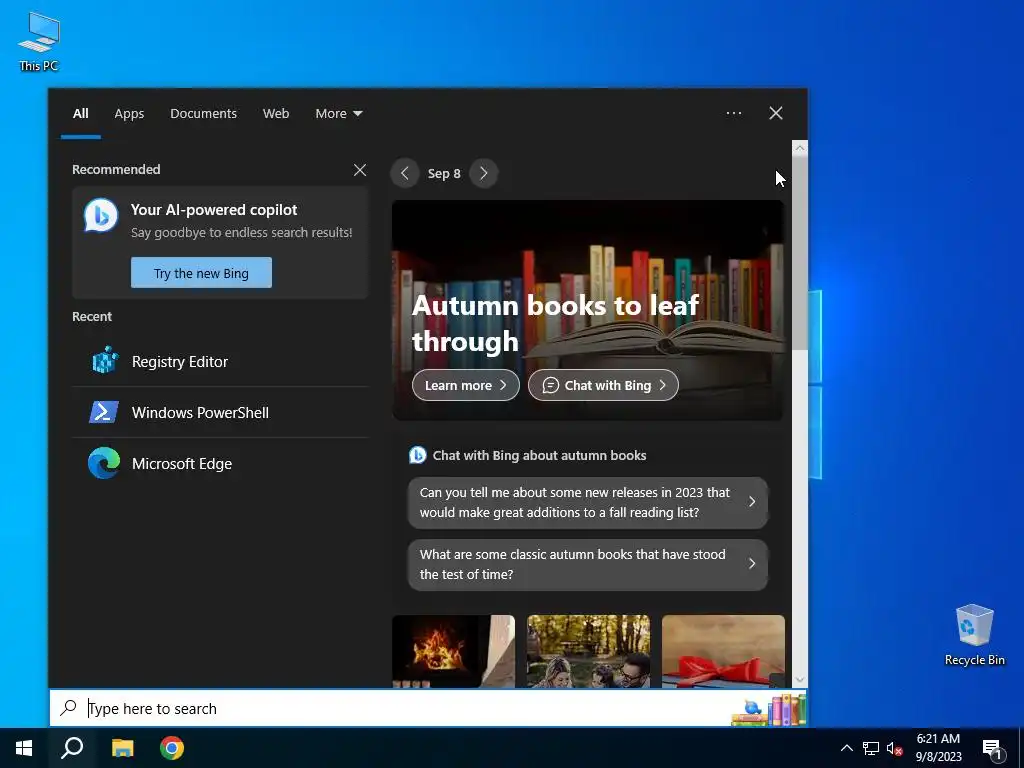This screenshot has height=768, width=1024.
Task: Click the Chat with Bing button
Action: click(x=603, y=385)
